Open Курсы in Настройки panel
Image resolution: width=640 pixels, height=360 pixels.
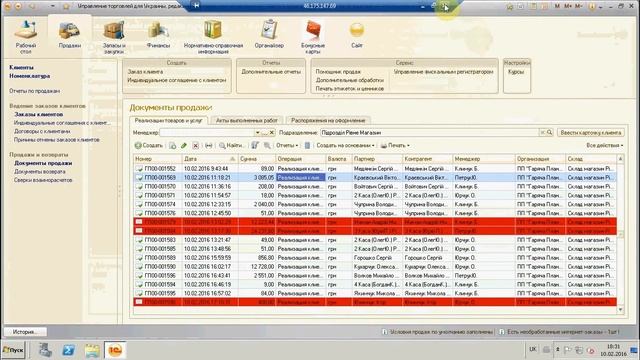(x=516, y=72)
